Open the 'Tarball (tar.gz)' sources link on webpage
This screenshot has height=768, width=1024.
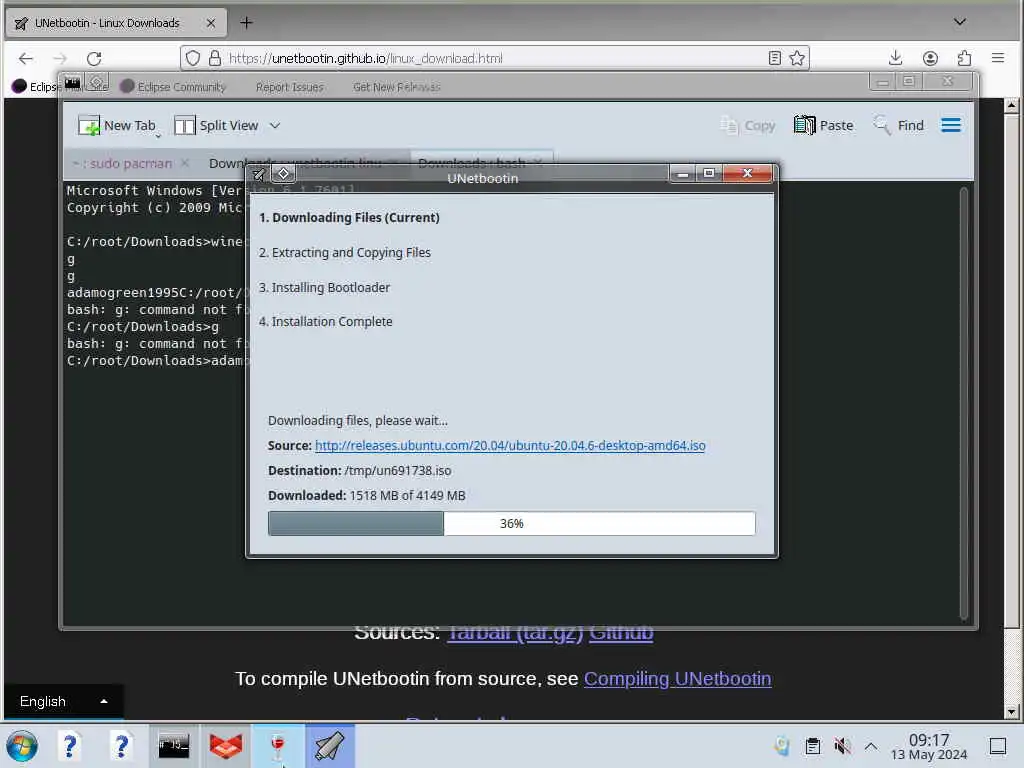click(515, 633)
